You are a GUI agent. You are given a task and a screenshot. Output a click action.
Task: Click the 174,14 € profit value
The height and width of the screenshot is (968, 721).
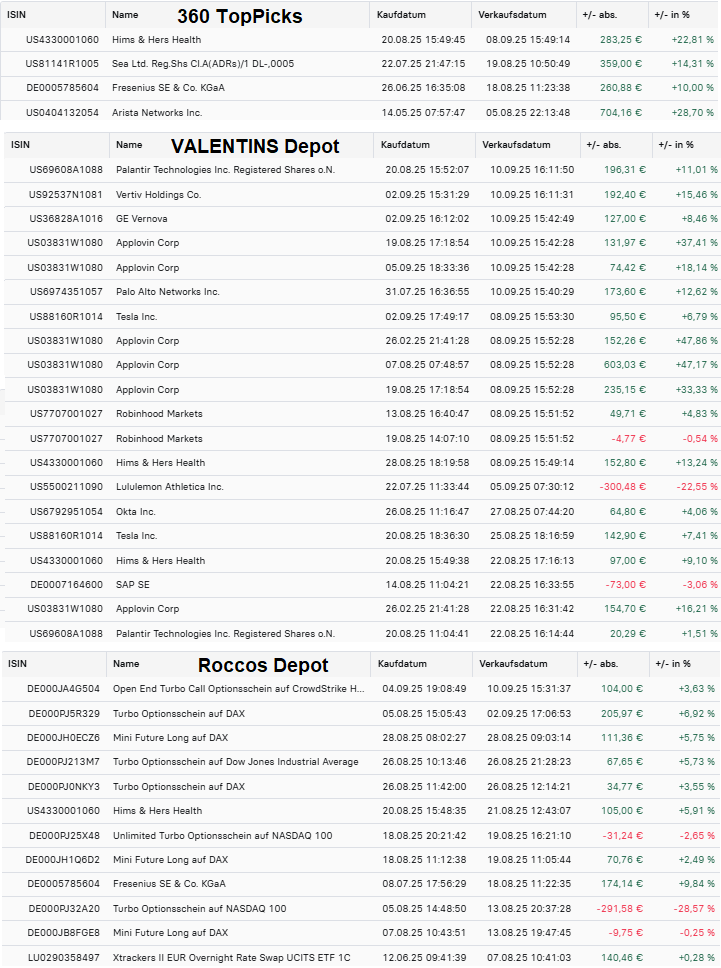coord(622,883)
